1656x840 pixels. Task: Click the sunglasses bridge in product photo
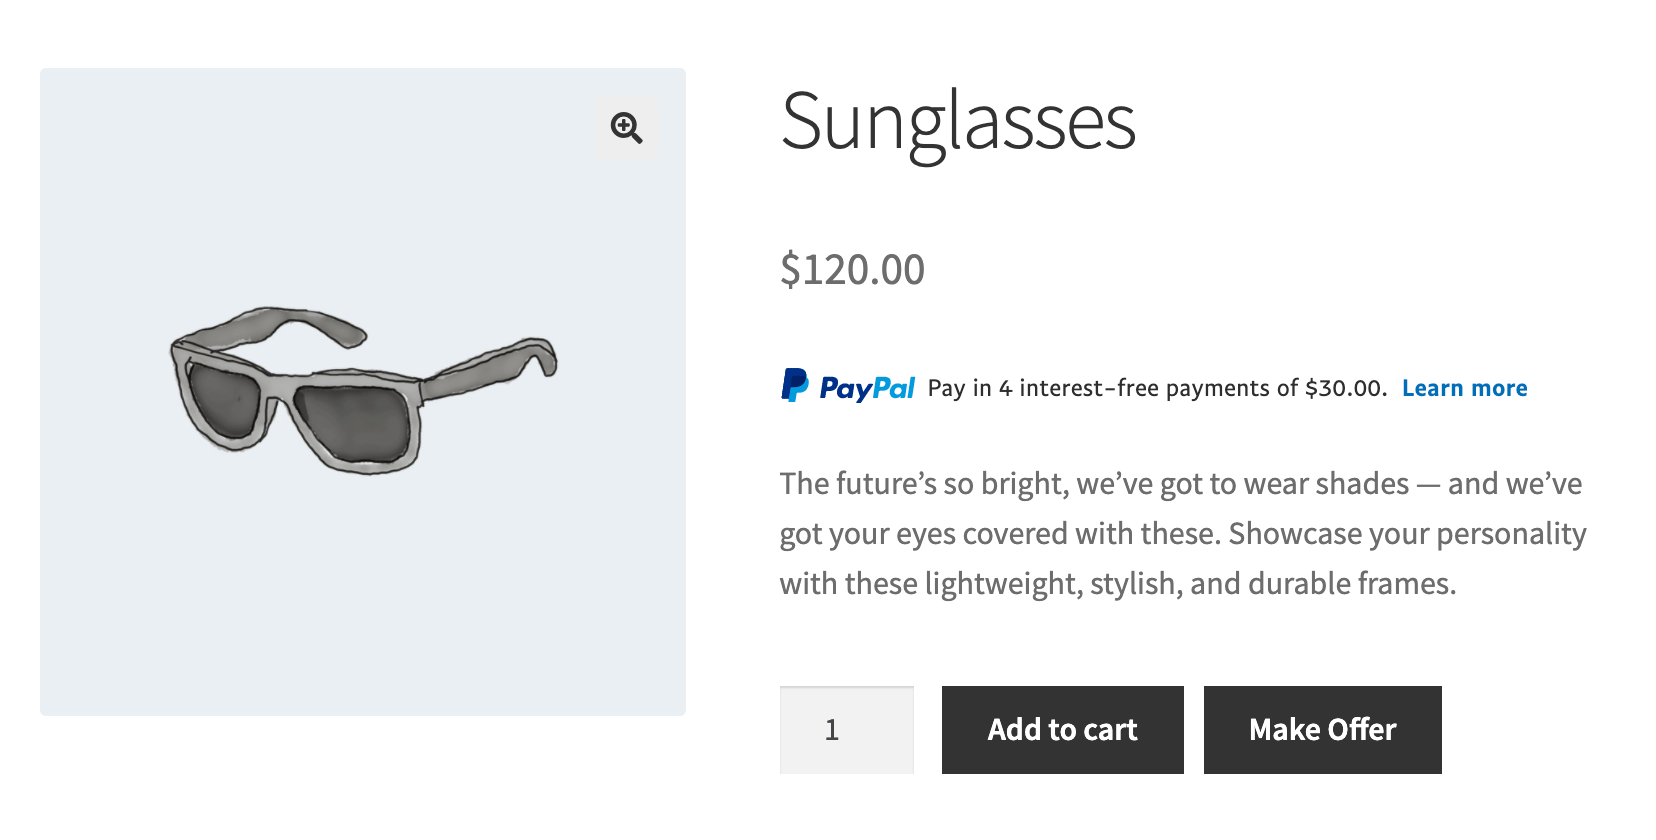tap(282, 388)
